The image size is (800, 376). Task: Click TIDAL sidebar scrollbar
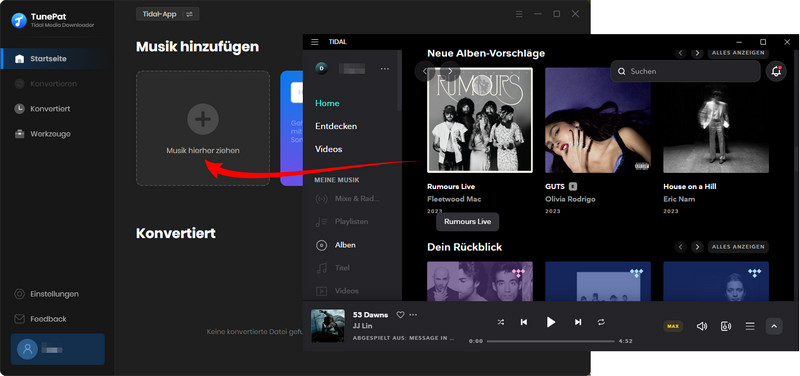pos(399,82)
